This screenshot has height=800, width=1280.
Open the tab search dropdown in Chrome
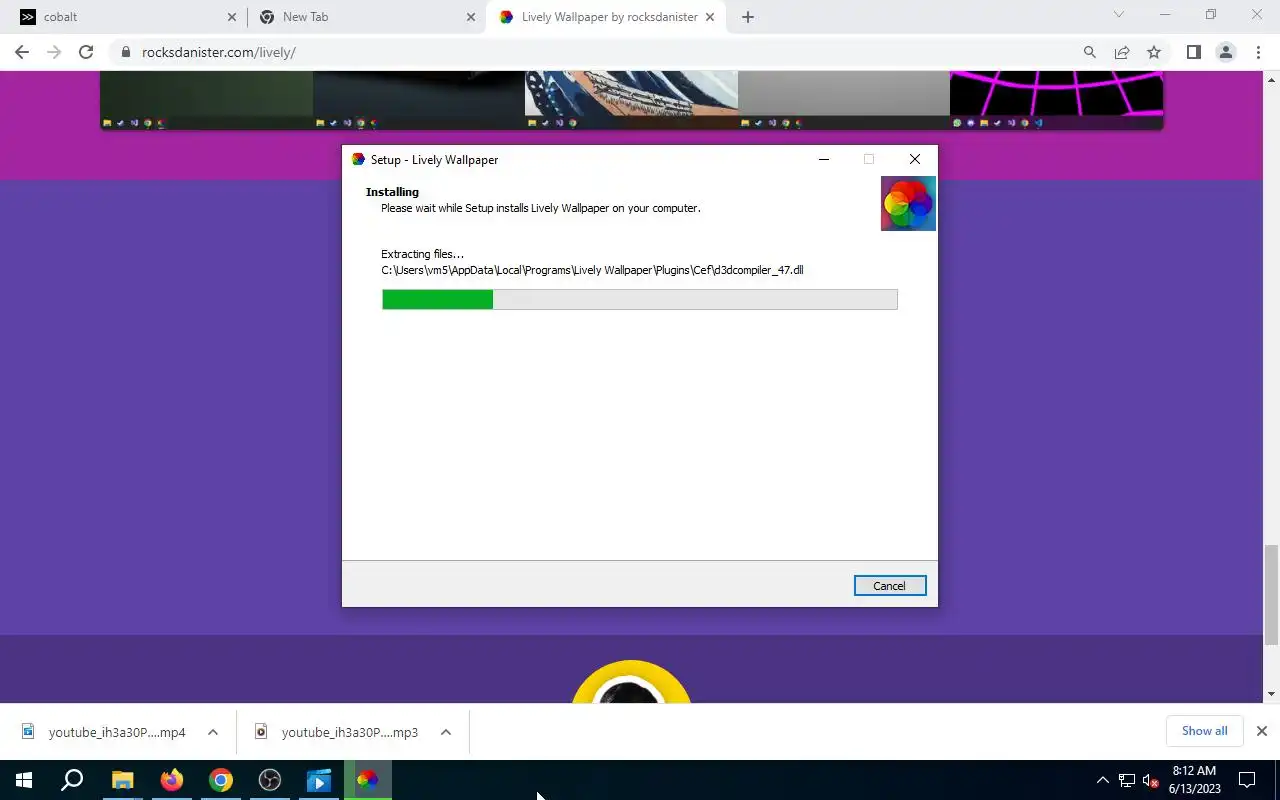(x=1119, y=15)
